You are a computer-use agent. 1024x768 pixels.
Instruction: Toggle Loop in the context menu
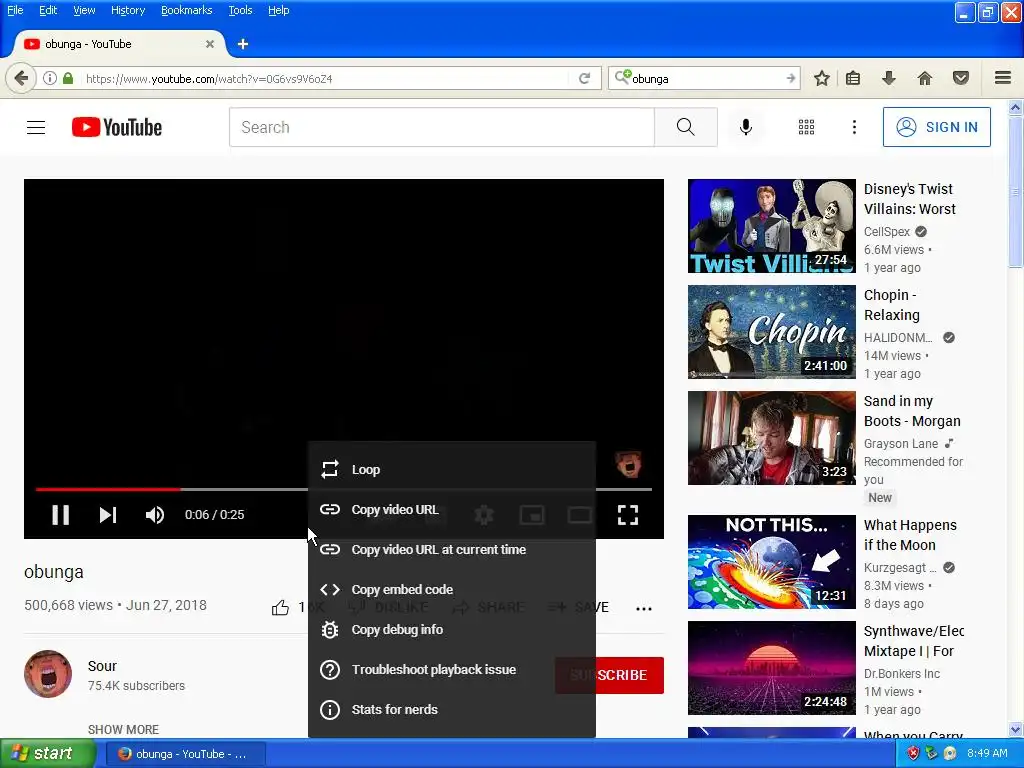click(452, 470)
